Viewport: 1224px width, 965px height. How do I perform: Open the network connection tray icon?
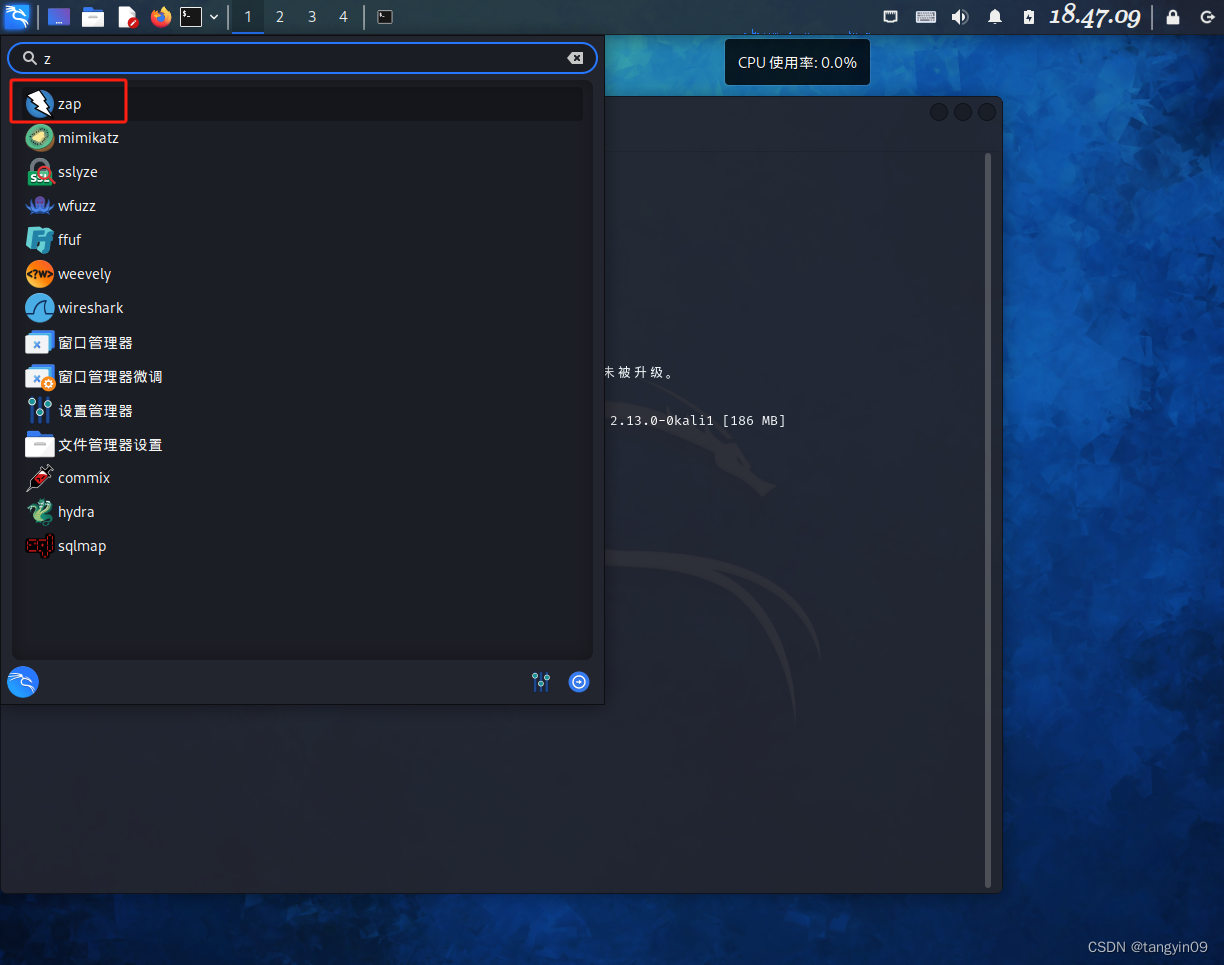(x=891, y=17)
